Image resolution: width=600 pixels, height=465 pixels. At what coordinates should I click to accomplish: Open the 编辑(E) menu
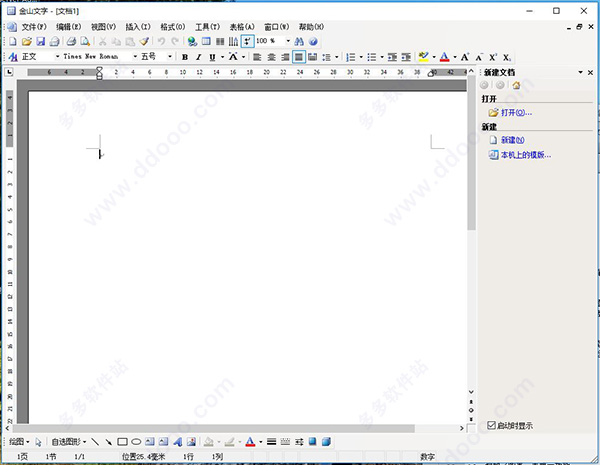pos(68,27)
